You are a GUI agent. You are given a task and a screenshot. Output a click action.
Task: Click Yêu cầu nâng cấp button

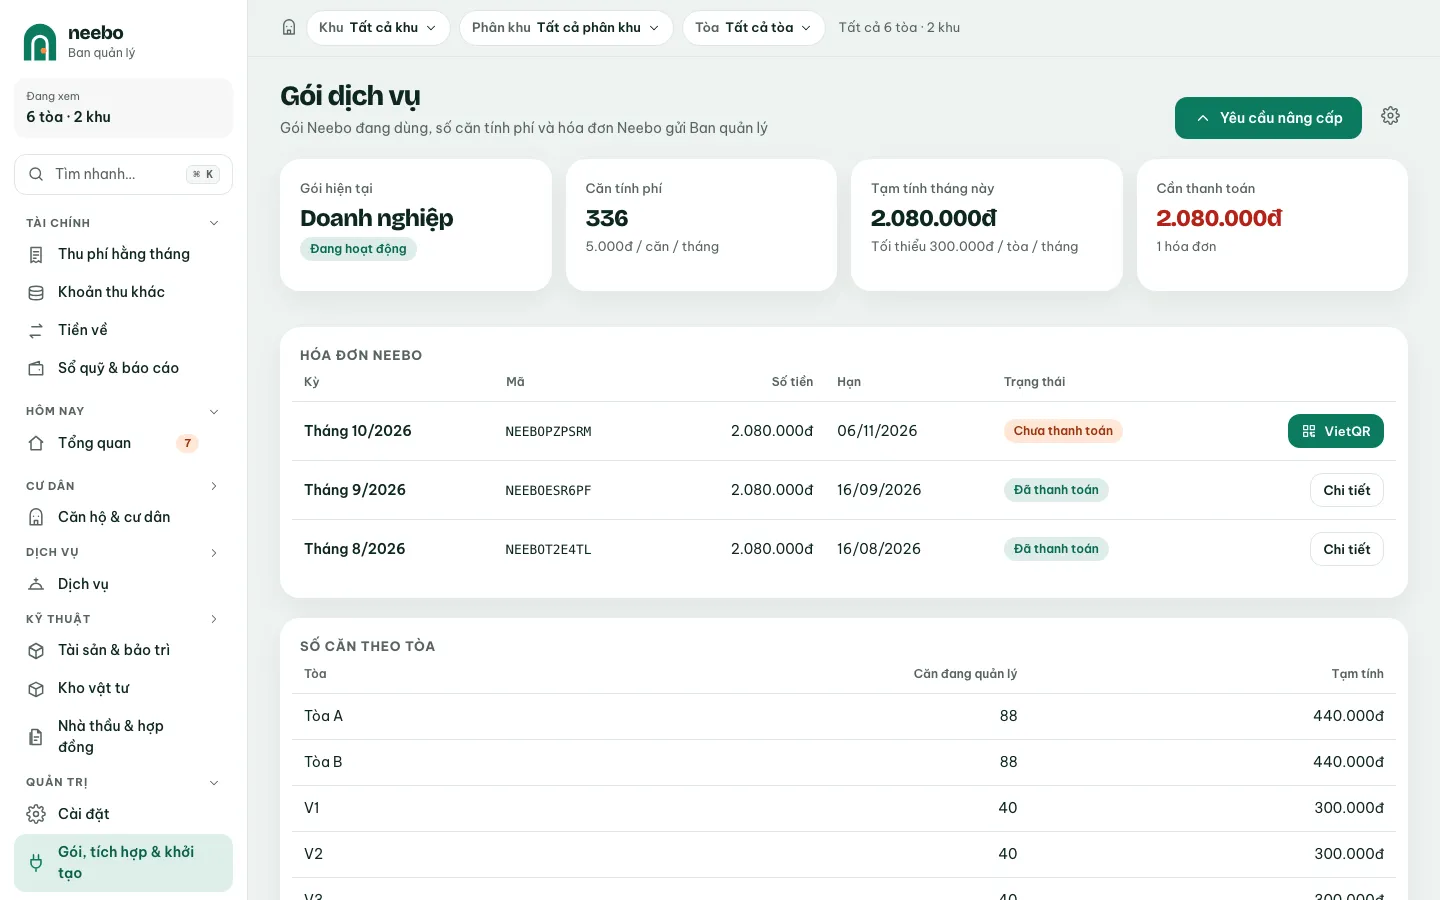point(1268,118)
